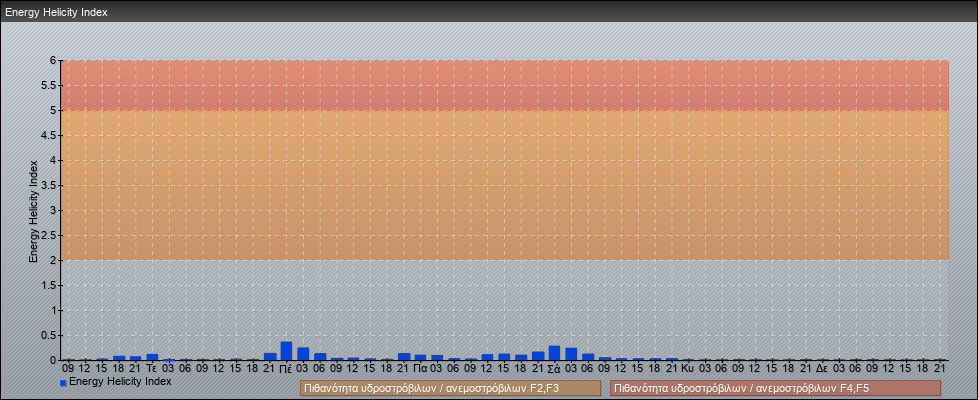Click the 4.5 value on the y-axis
The width and height of the screenshot is (978, 400).
point(49,135)
